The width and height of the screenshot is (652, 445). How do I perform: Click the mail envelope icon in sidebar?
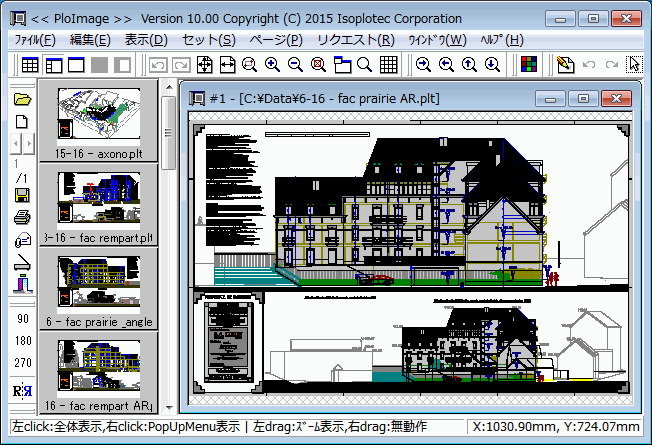22,240
